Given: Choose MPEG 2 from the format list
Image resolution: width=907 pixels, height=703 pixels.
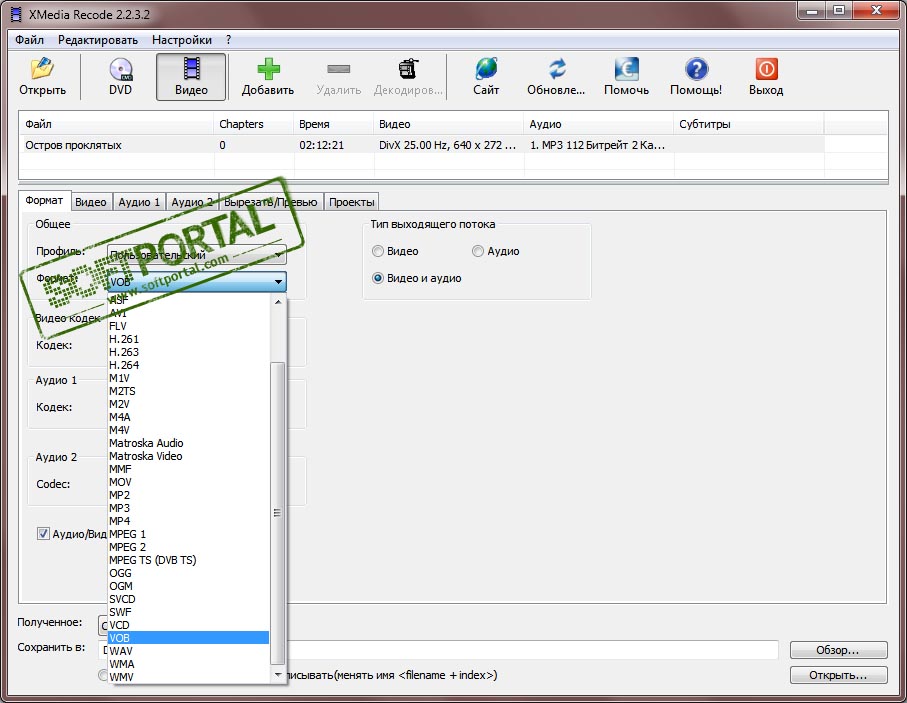Looking at the screenshot, I should [x=189, y=547].
